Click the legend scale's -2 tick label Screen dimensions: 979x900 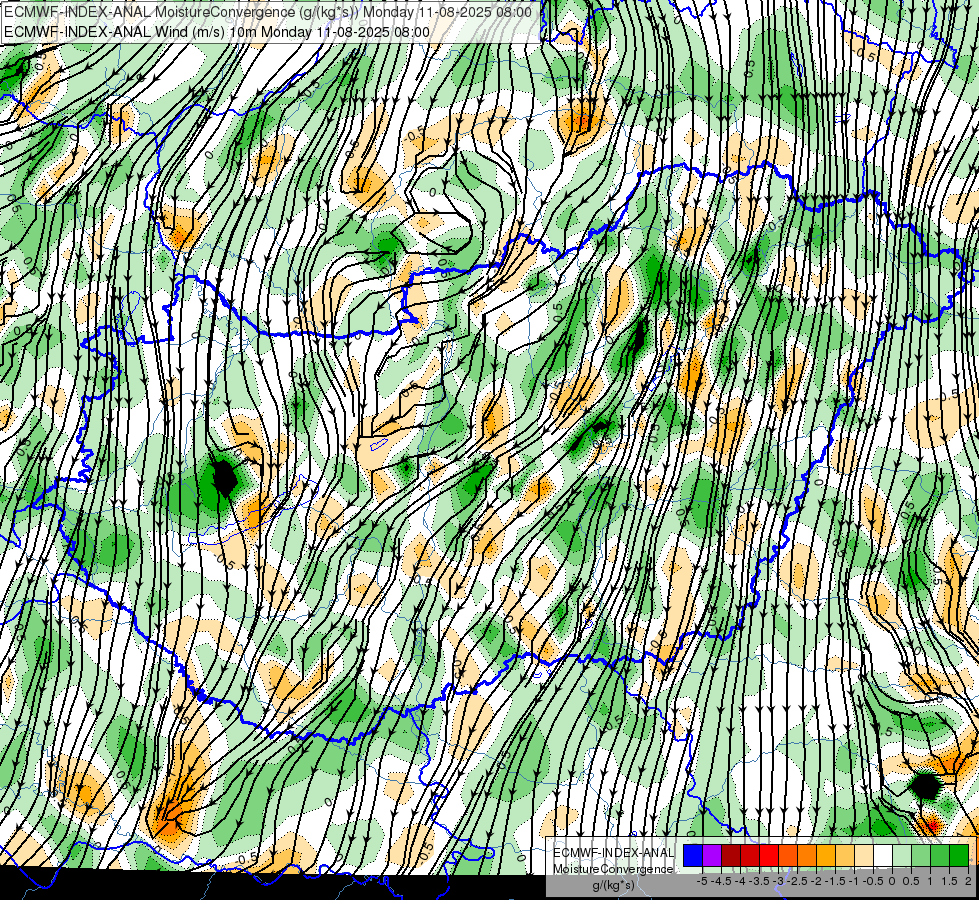(x=817, y=881)
